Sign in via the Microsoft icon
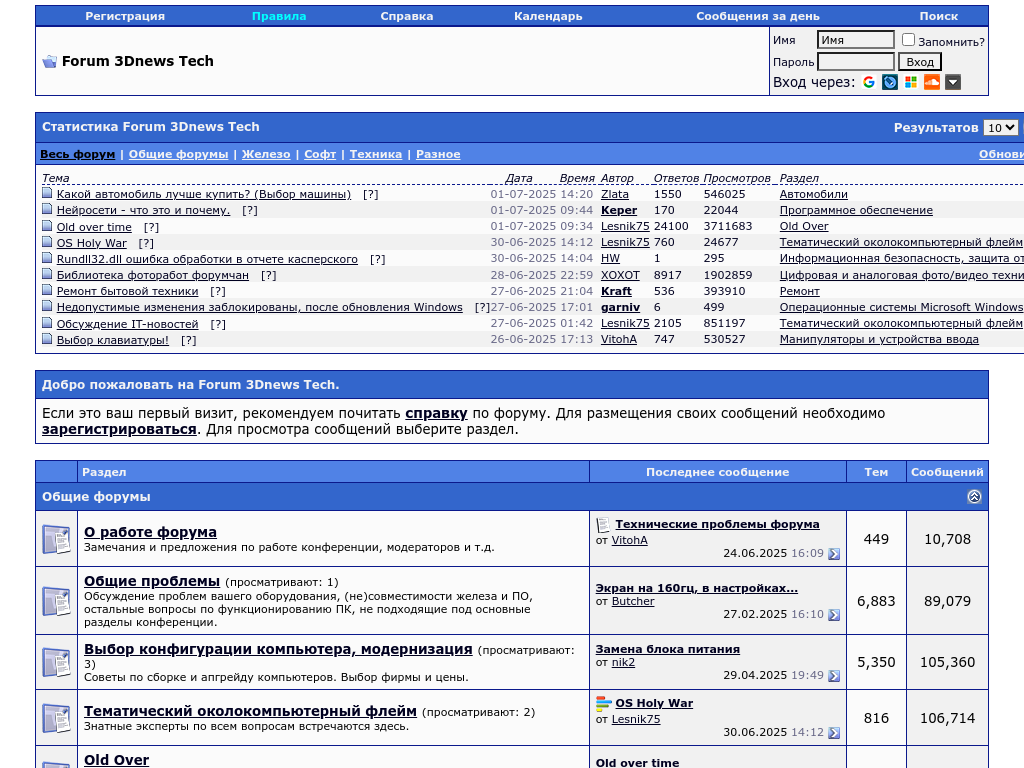Image resolution: width=1024 pixels, height=768 pixels. (910, 82)
